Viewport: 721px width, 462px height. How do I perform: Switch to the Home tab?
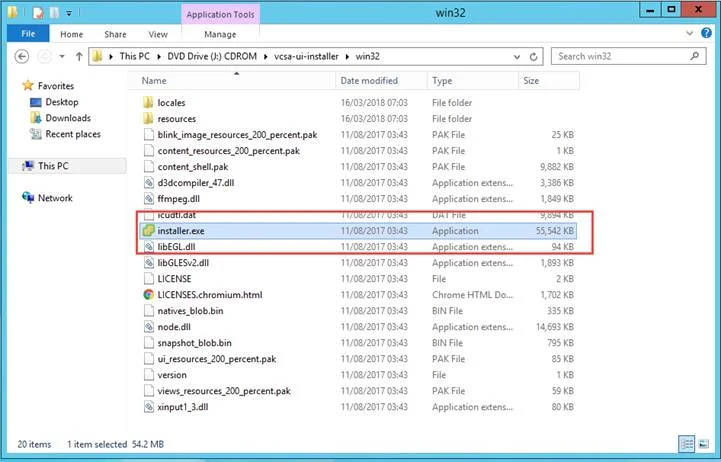click(71, 34)
